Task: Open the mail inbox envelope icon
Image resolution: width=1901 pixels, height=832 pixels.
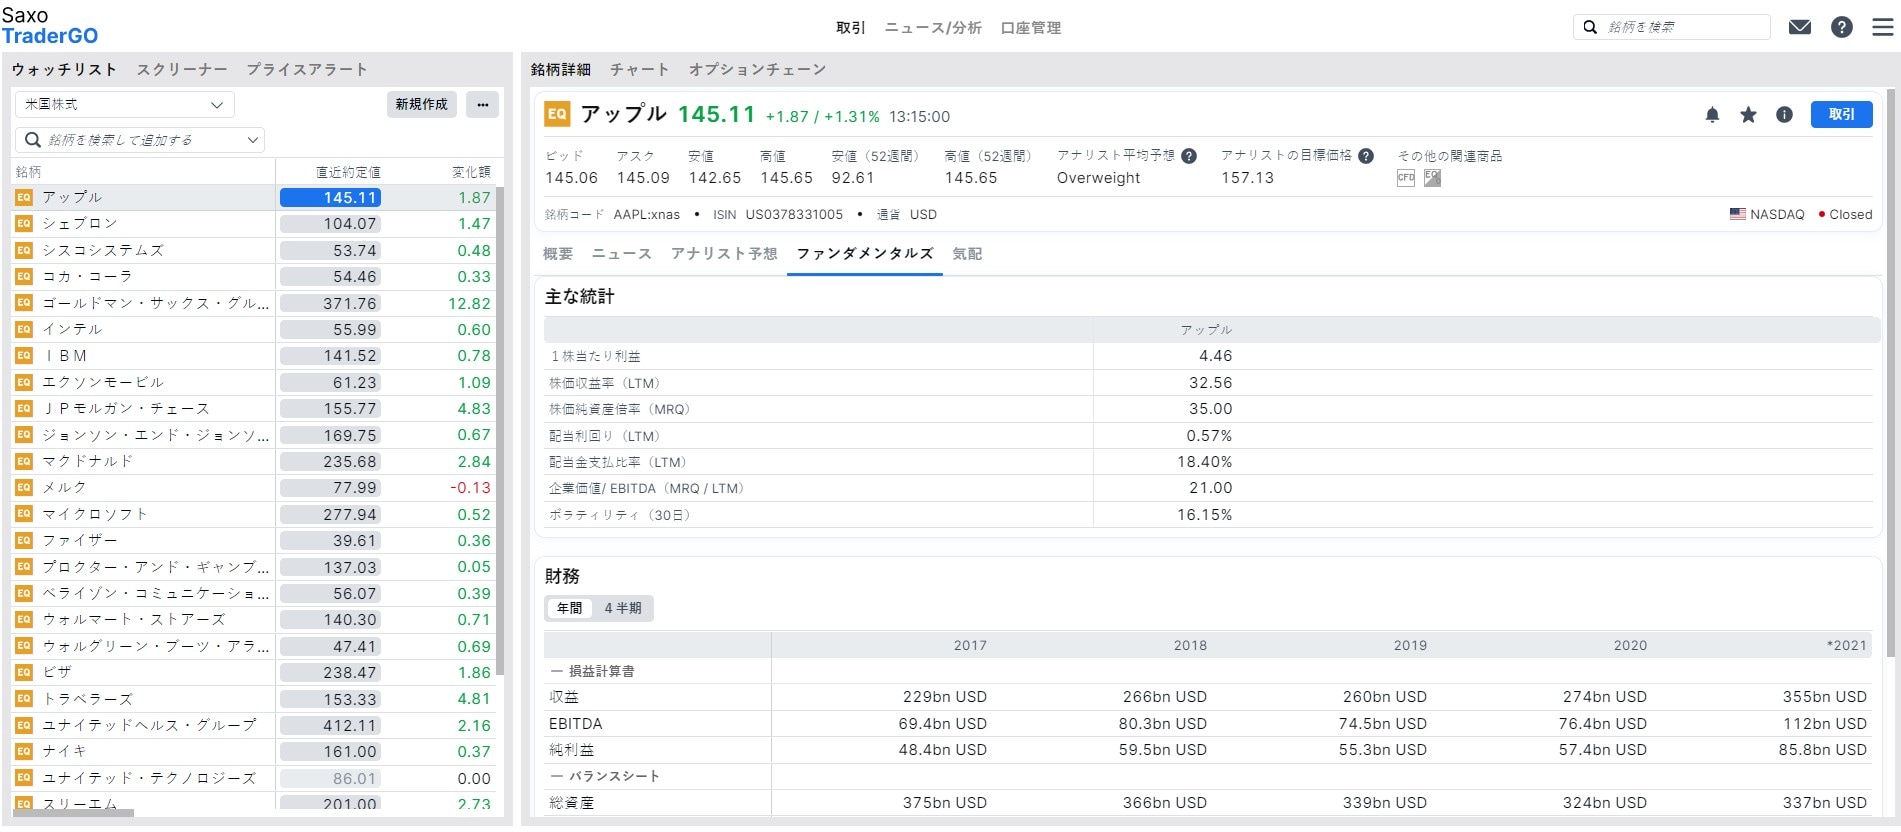Action: coord(1800,27)
